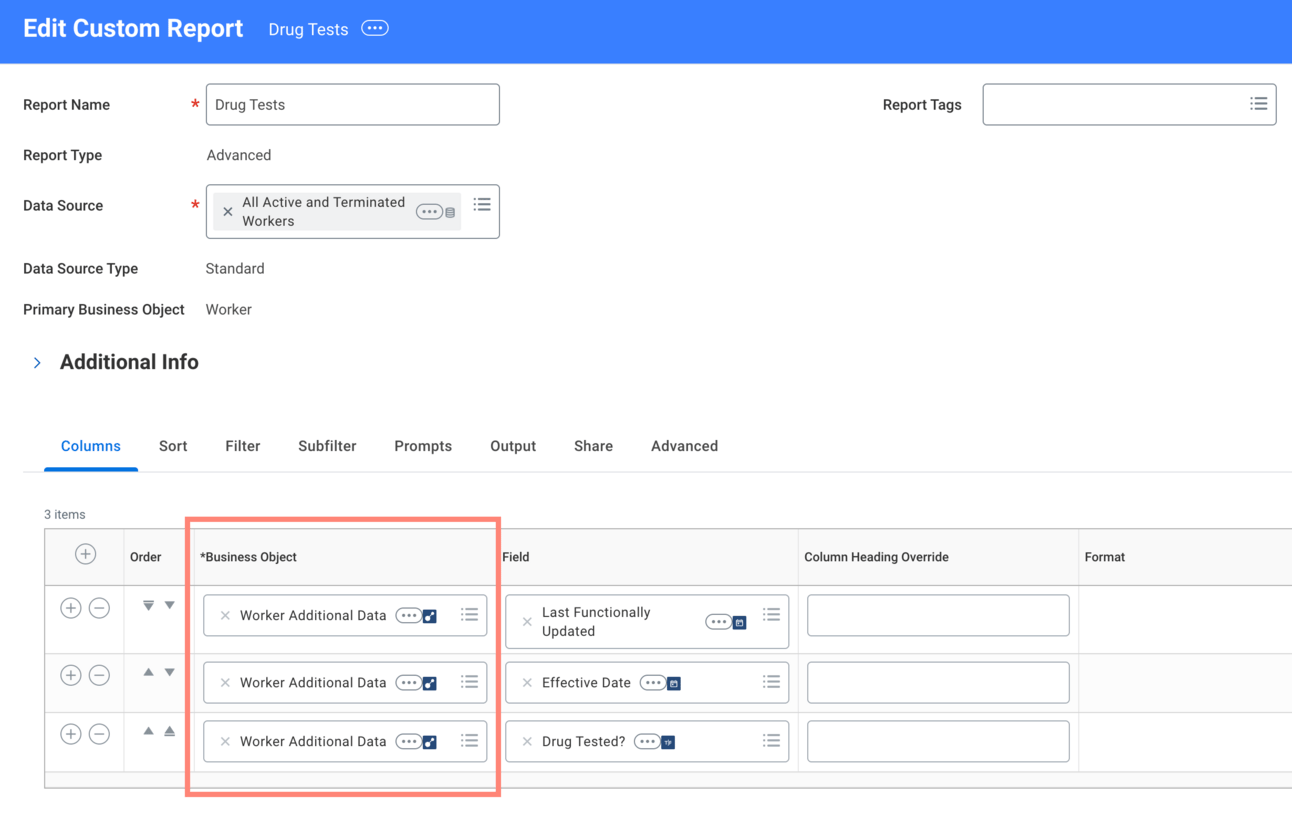Open business object list in third row
Viewport: 1292px width, 817px height.
click(469, 741)
